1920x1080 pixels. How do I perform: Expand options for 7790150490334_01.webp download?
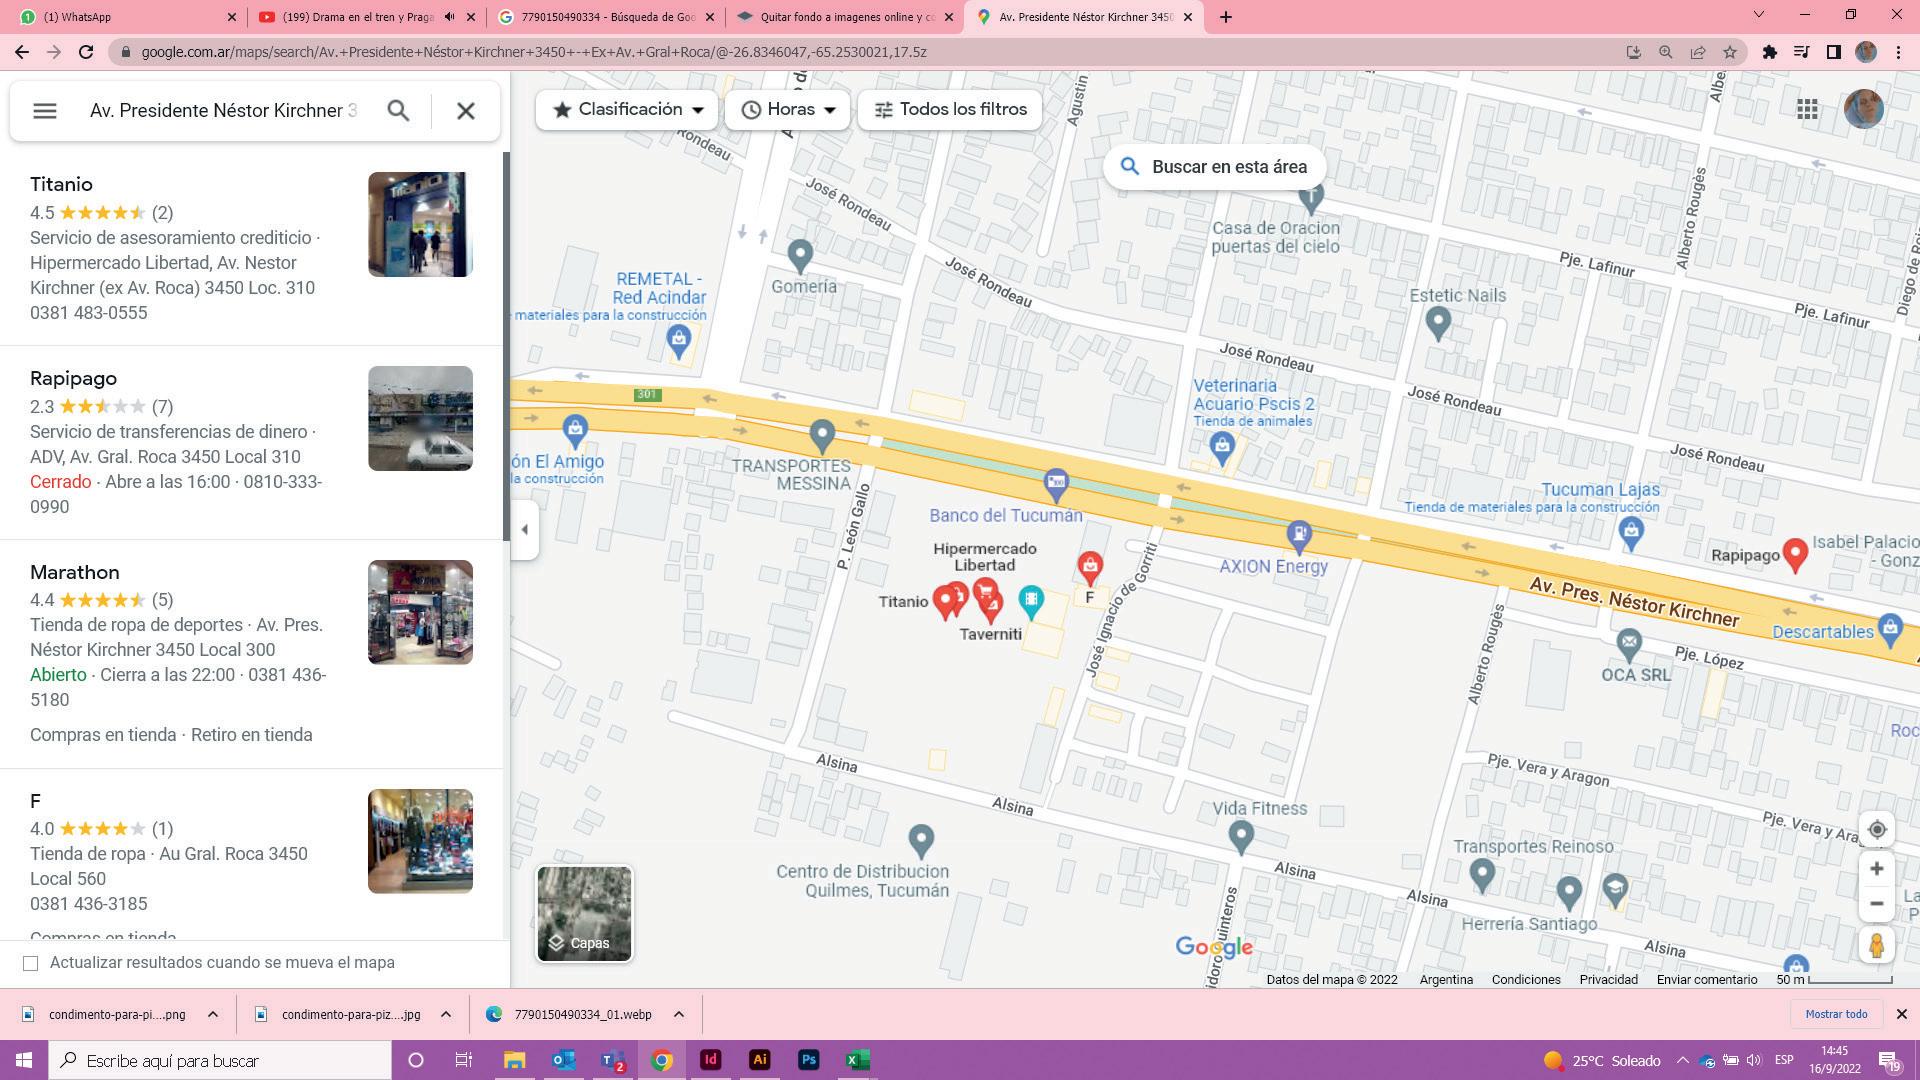pos(679,1014)
